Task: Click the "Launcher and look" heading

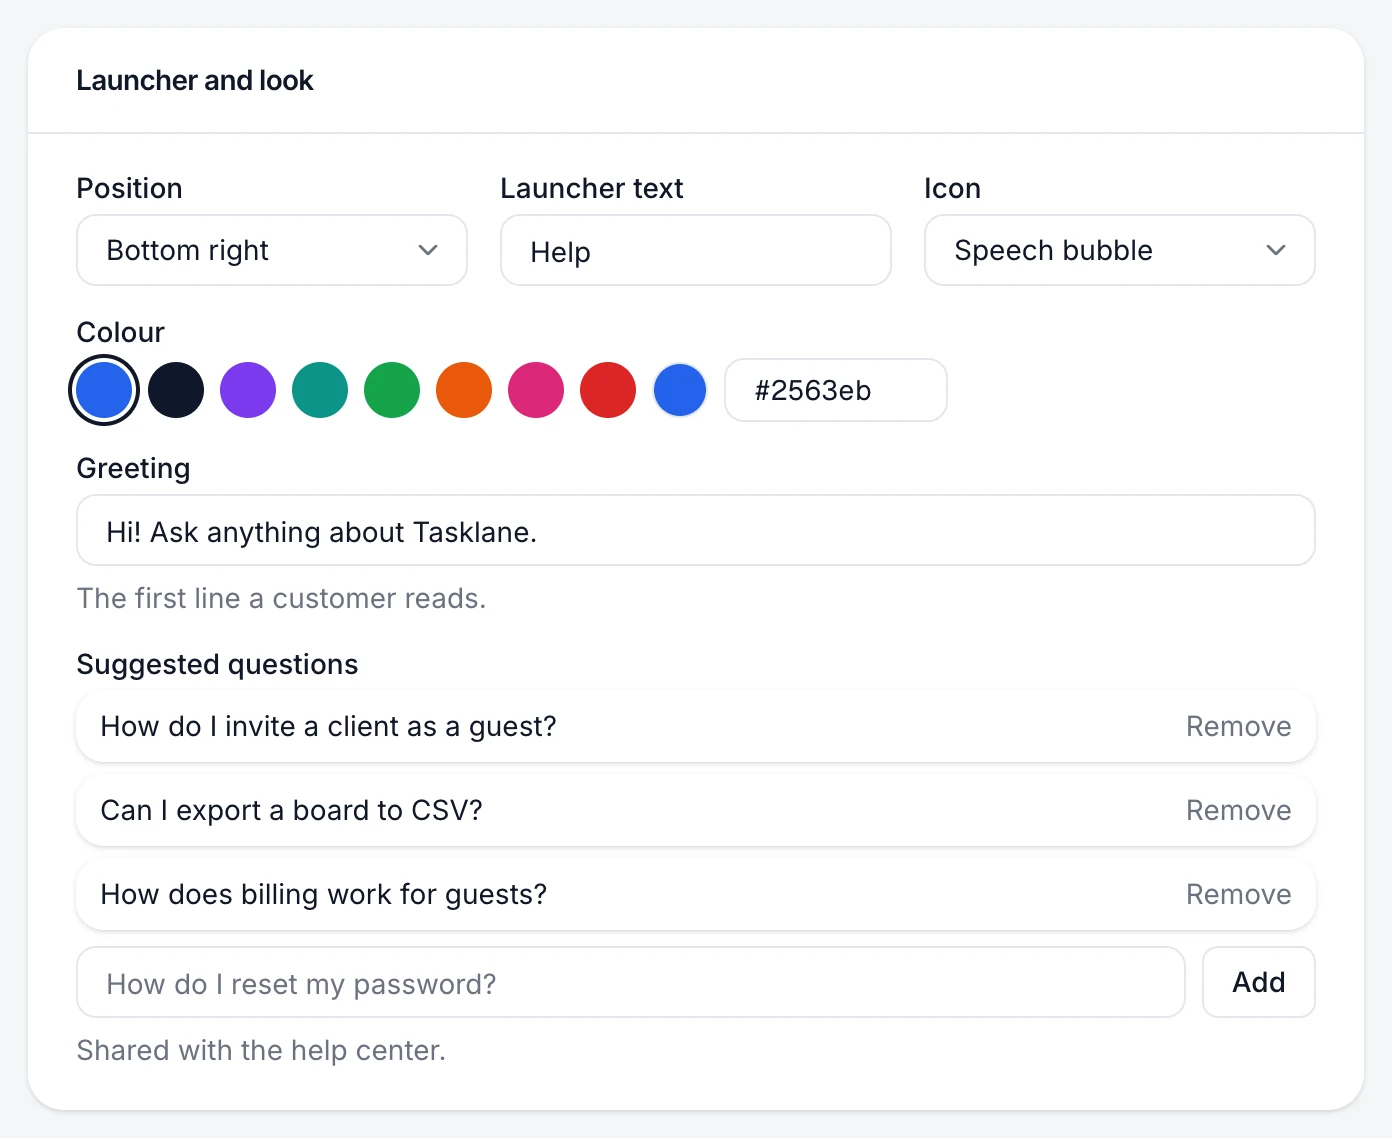Action: coord(195,80)
